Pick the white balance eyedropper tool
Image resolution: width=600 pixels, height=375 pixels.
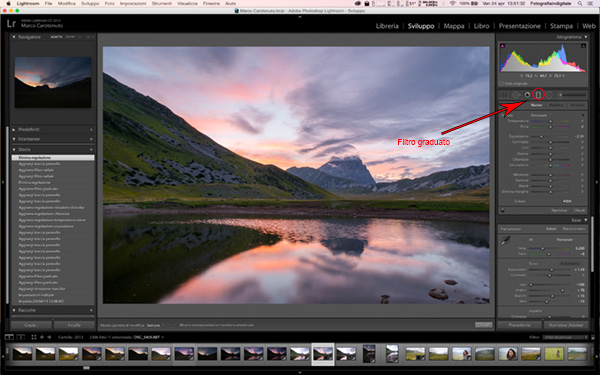point(506,241)
